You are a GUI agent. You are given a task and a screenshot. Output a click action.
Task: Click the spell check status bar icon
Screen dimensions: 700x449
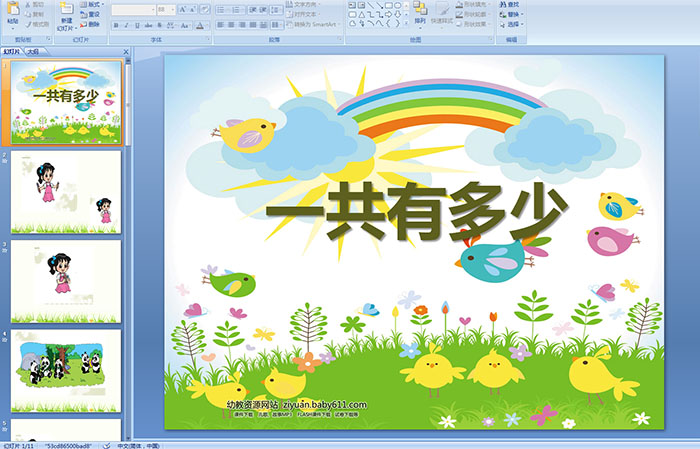(107, 445)
